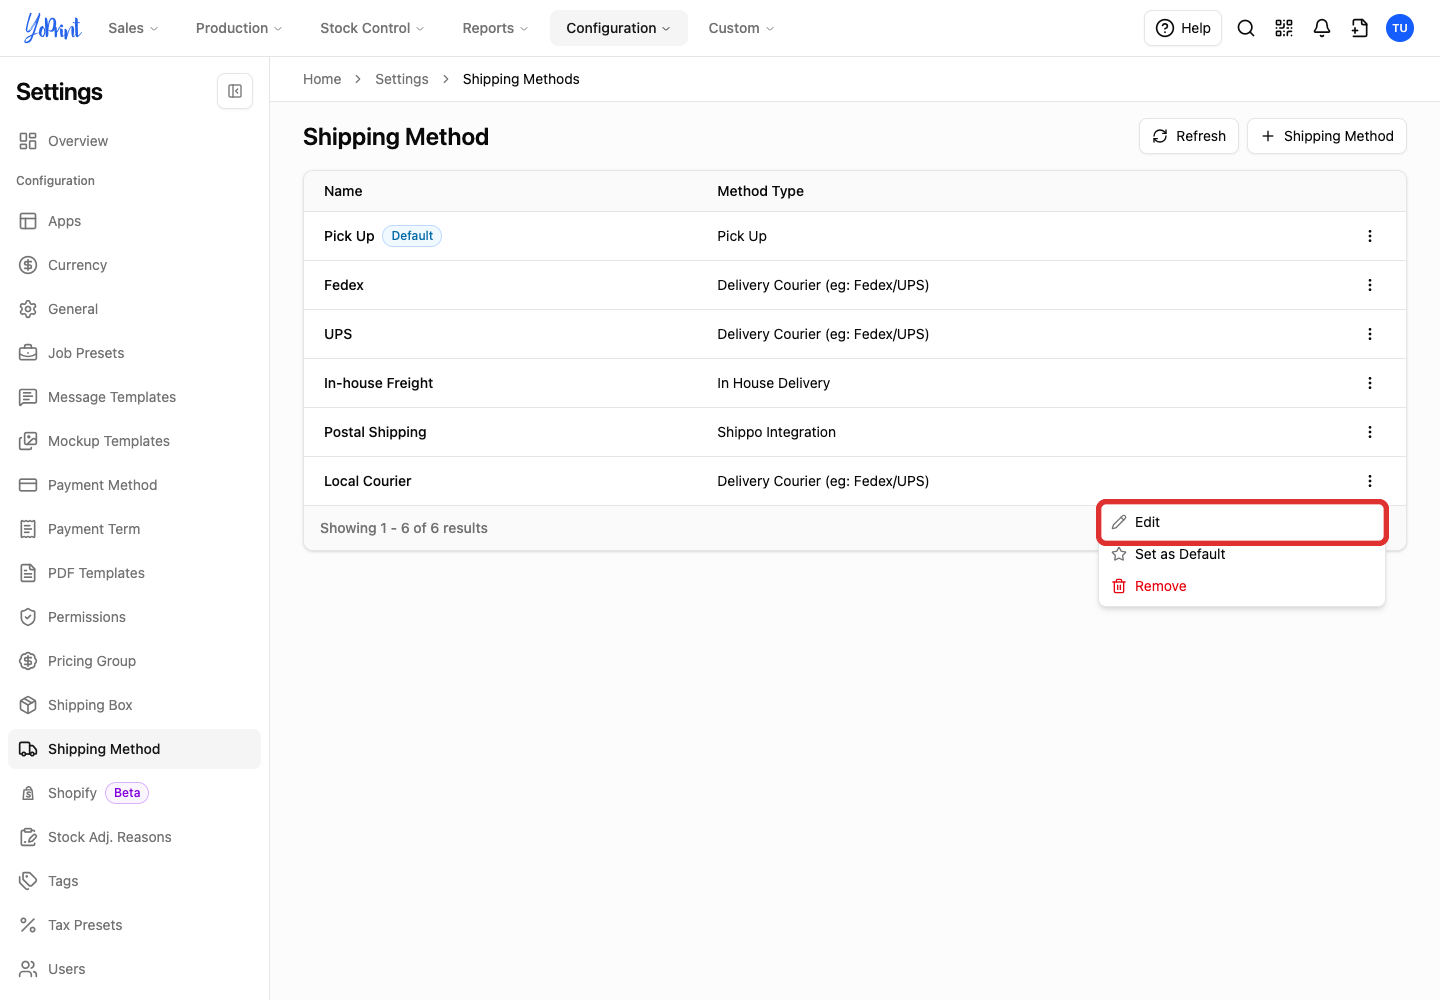This screenshot has height=1000, width=1440.
Task: Choose Edit from the context menu
Action: pos(1242,522)
